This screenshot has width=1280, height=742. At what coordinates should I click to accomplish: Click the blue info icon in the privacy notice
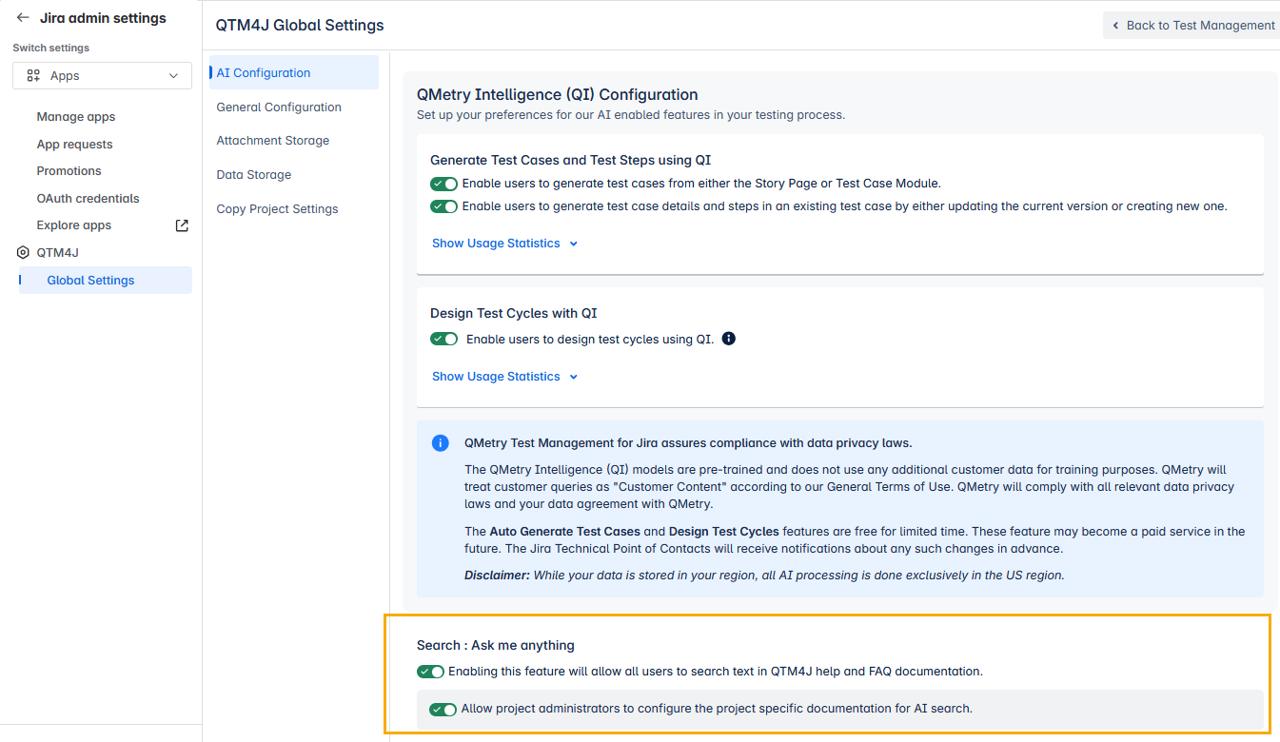[440, 443]
